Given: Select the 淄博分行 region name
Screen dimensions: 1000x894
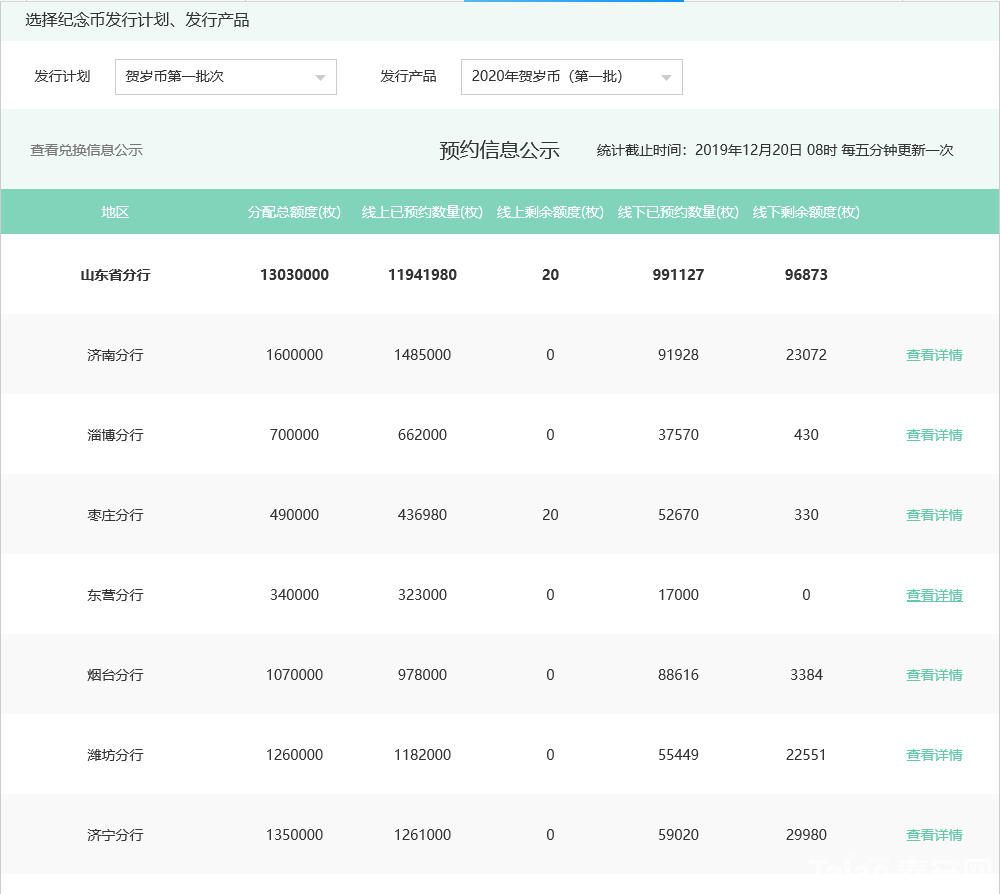Looking at the screenshot, I should coord(115,436).
